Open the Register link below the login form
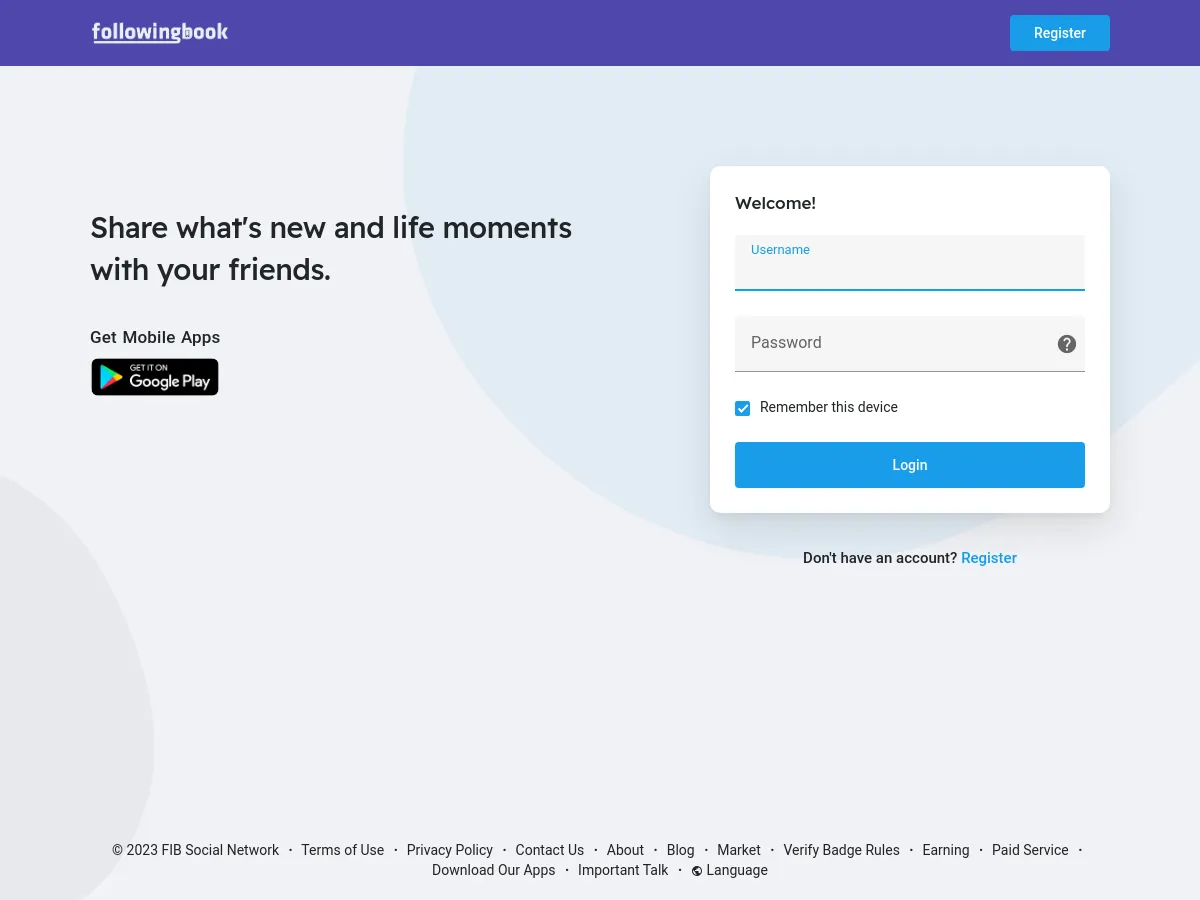The height and width of the screenshot is (900, 1200). coord(988,558)
